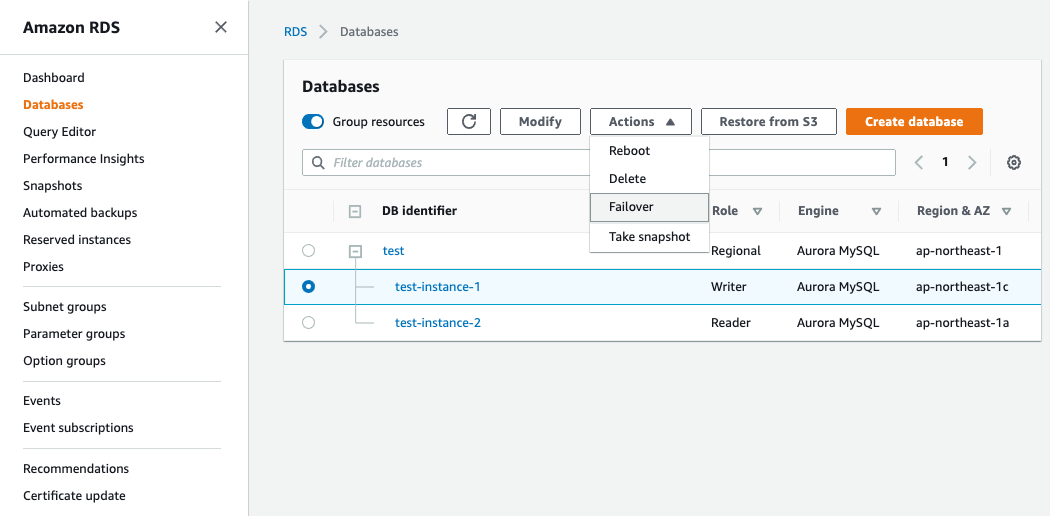Screen dimensions: 1050x516
Task: Choose Failover from the Actions menu
Action: [649, 207]
